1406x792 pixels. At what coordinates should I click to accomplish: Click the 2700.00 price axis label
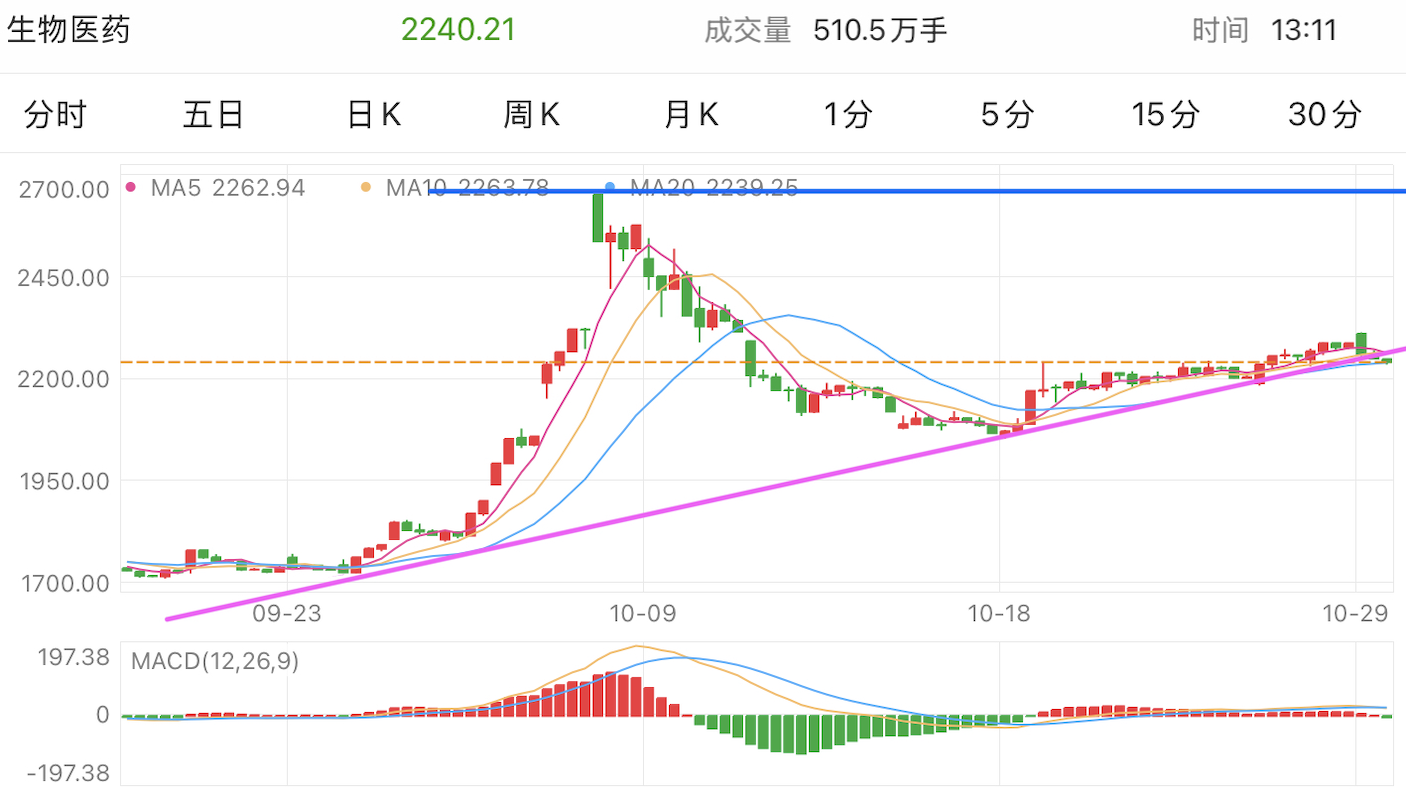tap(64, 188)
